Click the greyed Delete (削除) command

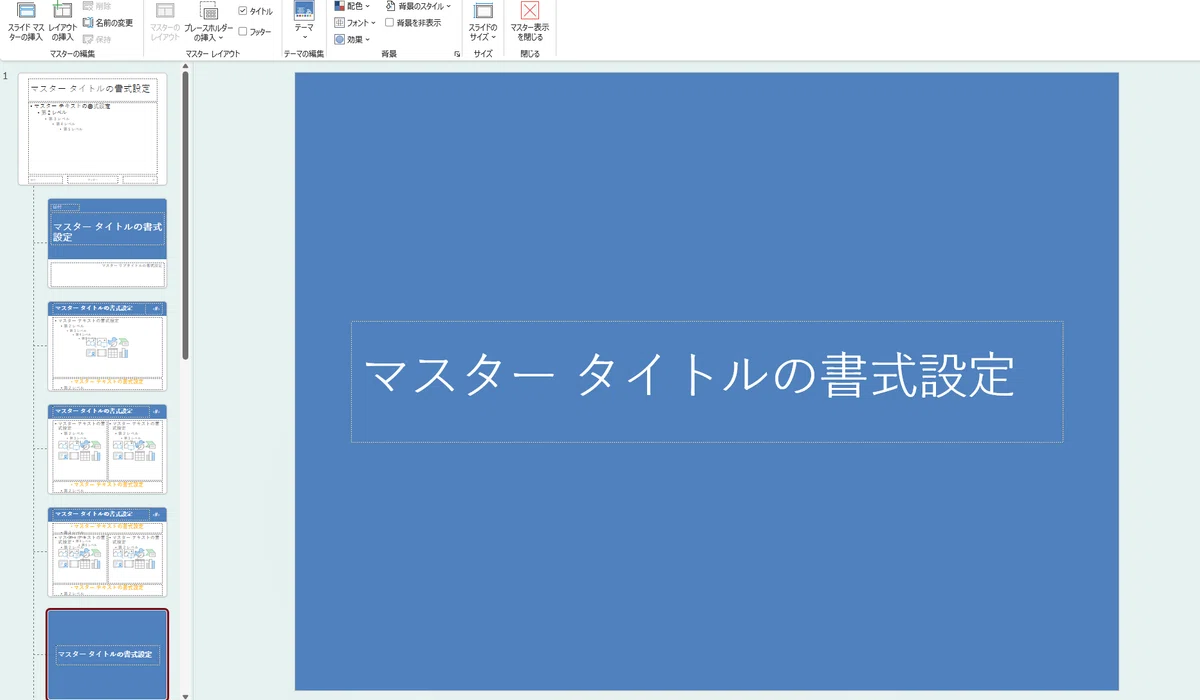pyautogui.click(x=97, y=6)
